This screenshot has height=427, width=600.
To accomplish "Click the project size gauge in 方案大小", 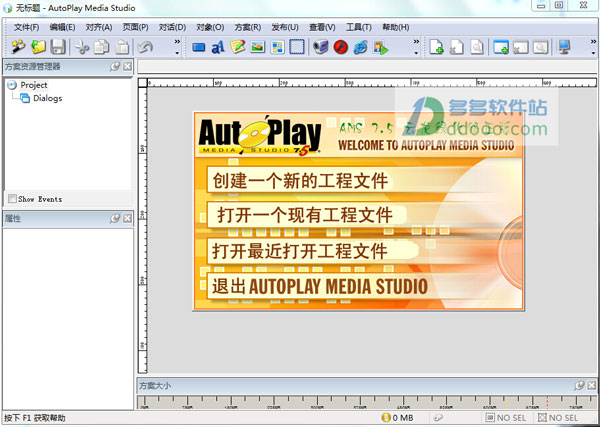I will click(x=367, y=402).
